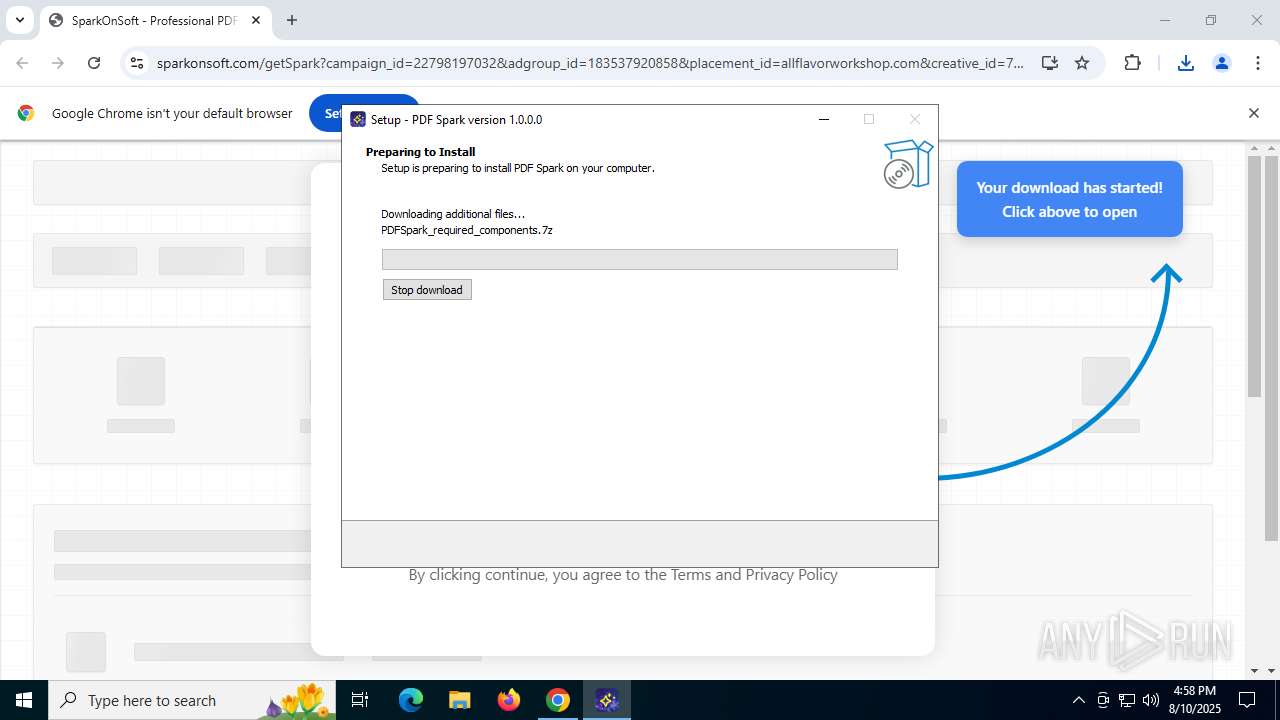Select the SparkOnSoft browser tab
Image resolution: width=1280 pixels, height=720 pixels.
155,20
